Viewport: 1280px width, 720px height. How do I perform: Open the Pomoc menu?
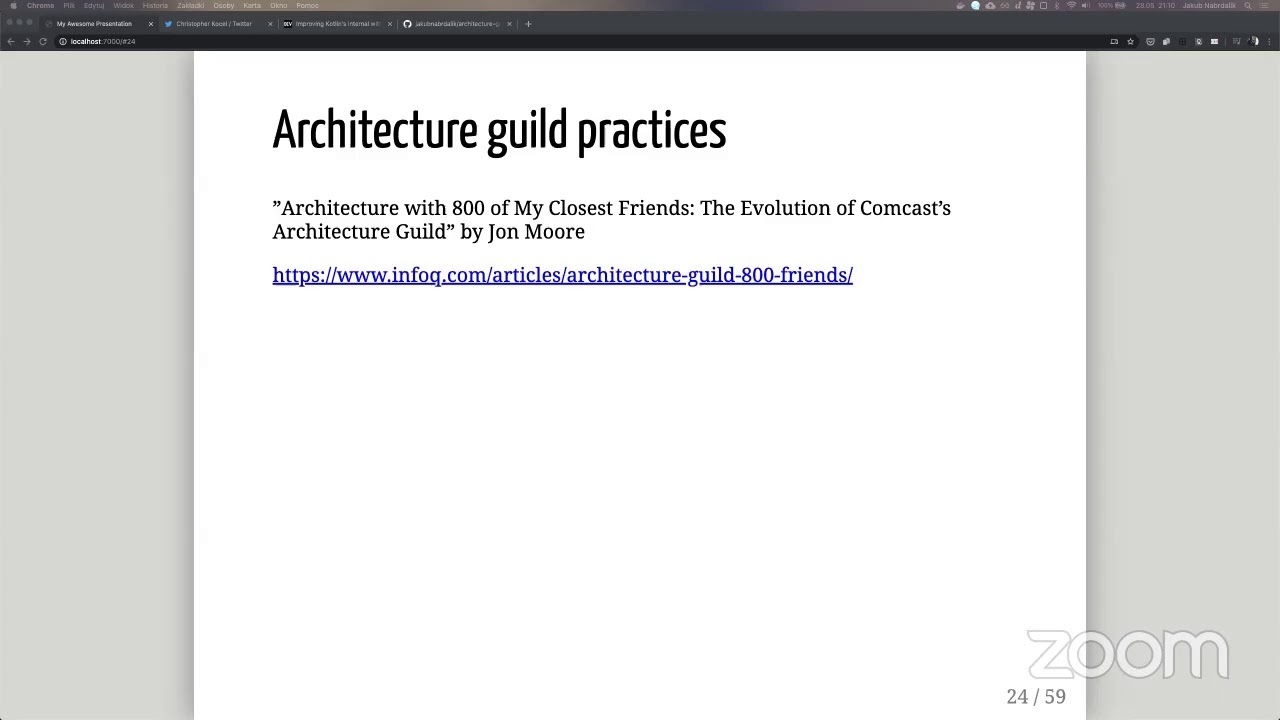307,5
